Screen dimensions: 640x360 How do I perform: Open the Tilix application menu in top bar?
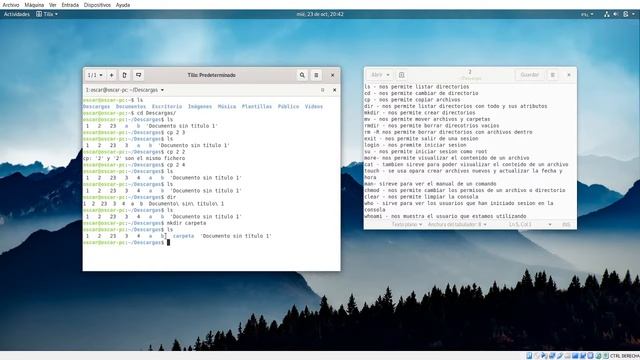click(47, 14)
